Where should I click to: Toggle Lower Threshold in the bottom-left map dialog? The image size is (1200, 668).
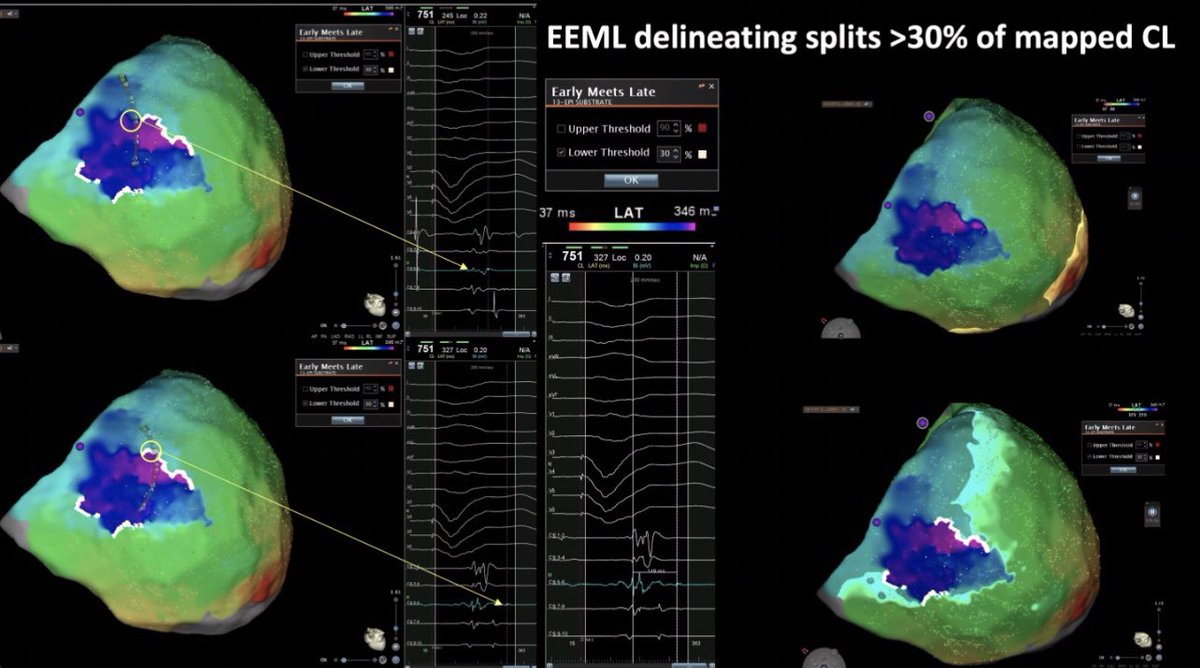coord(303,403)
